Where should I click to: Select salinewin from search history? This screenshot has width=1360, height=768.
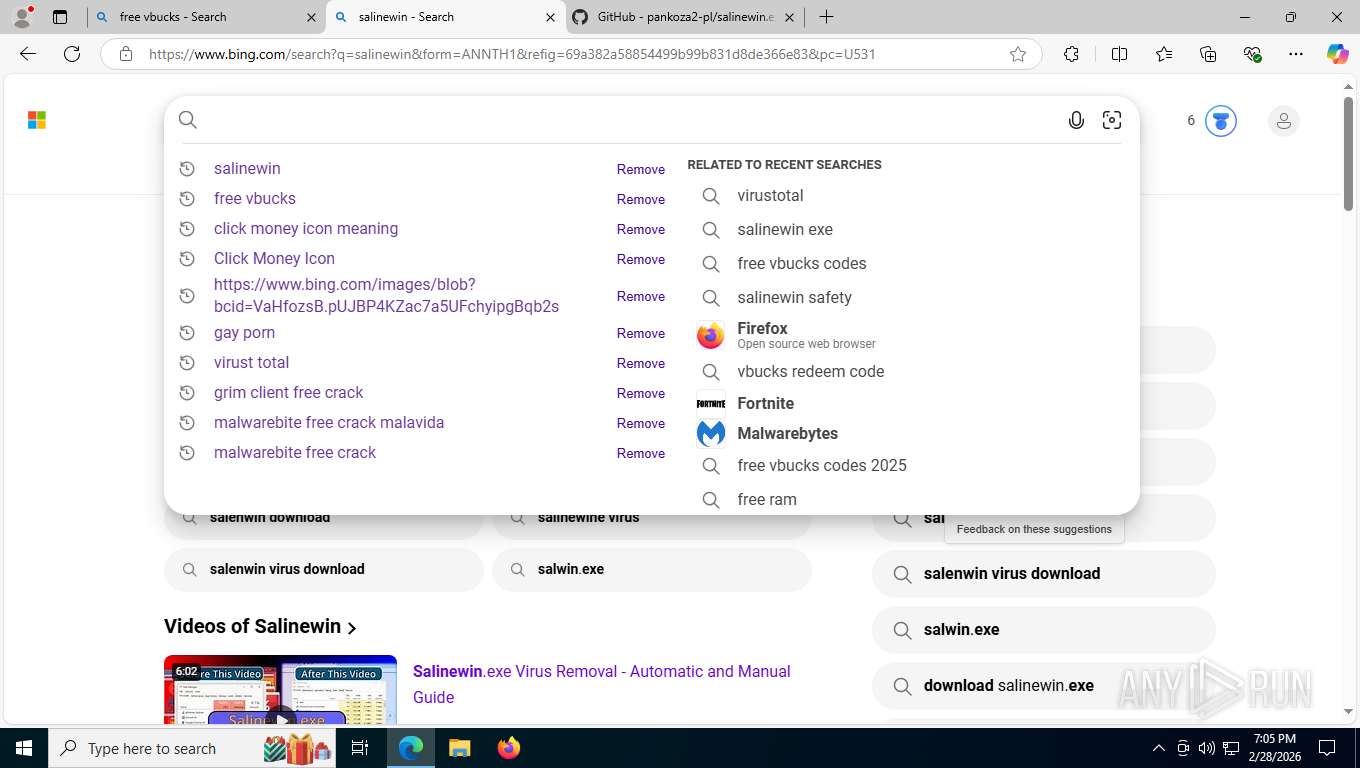click(x=247, y=169)
